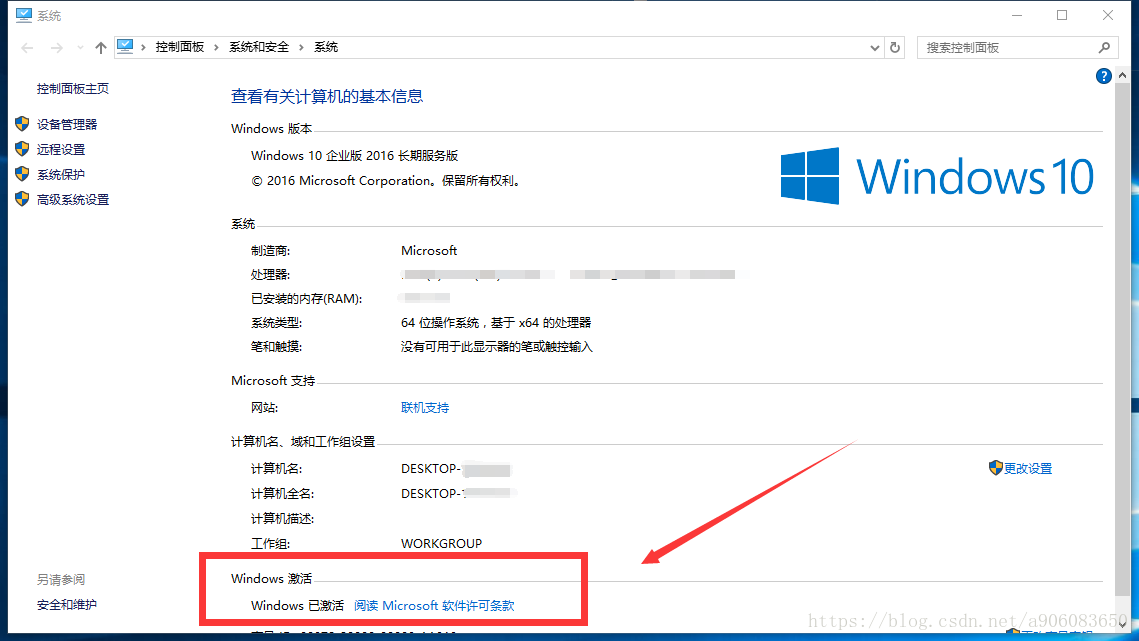Open 高级系统设置 from the sidebar
The height and width of the screenshot is (641, 1139).
tap(73, 200)
